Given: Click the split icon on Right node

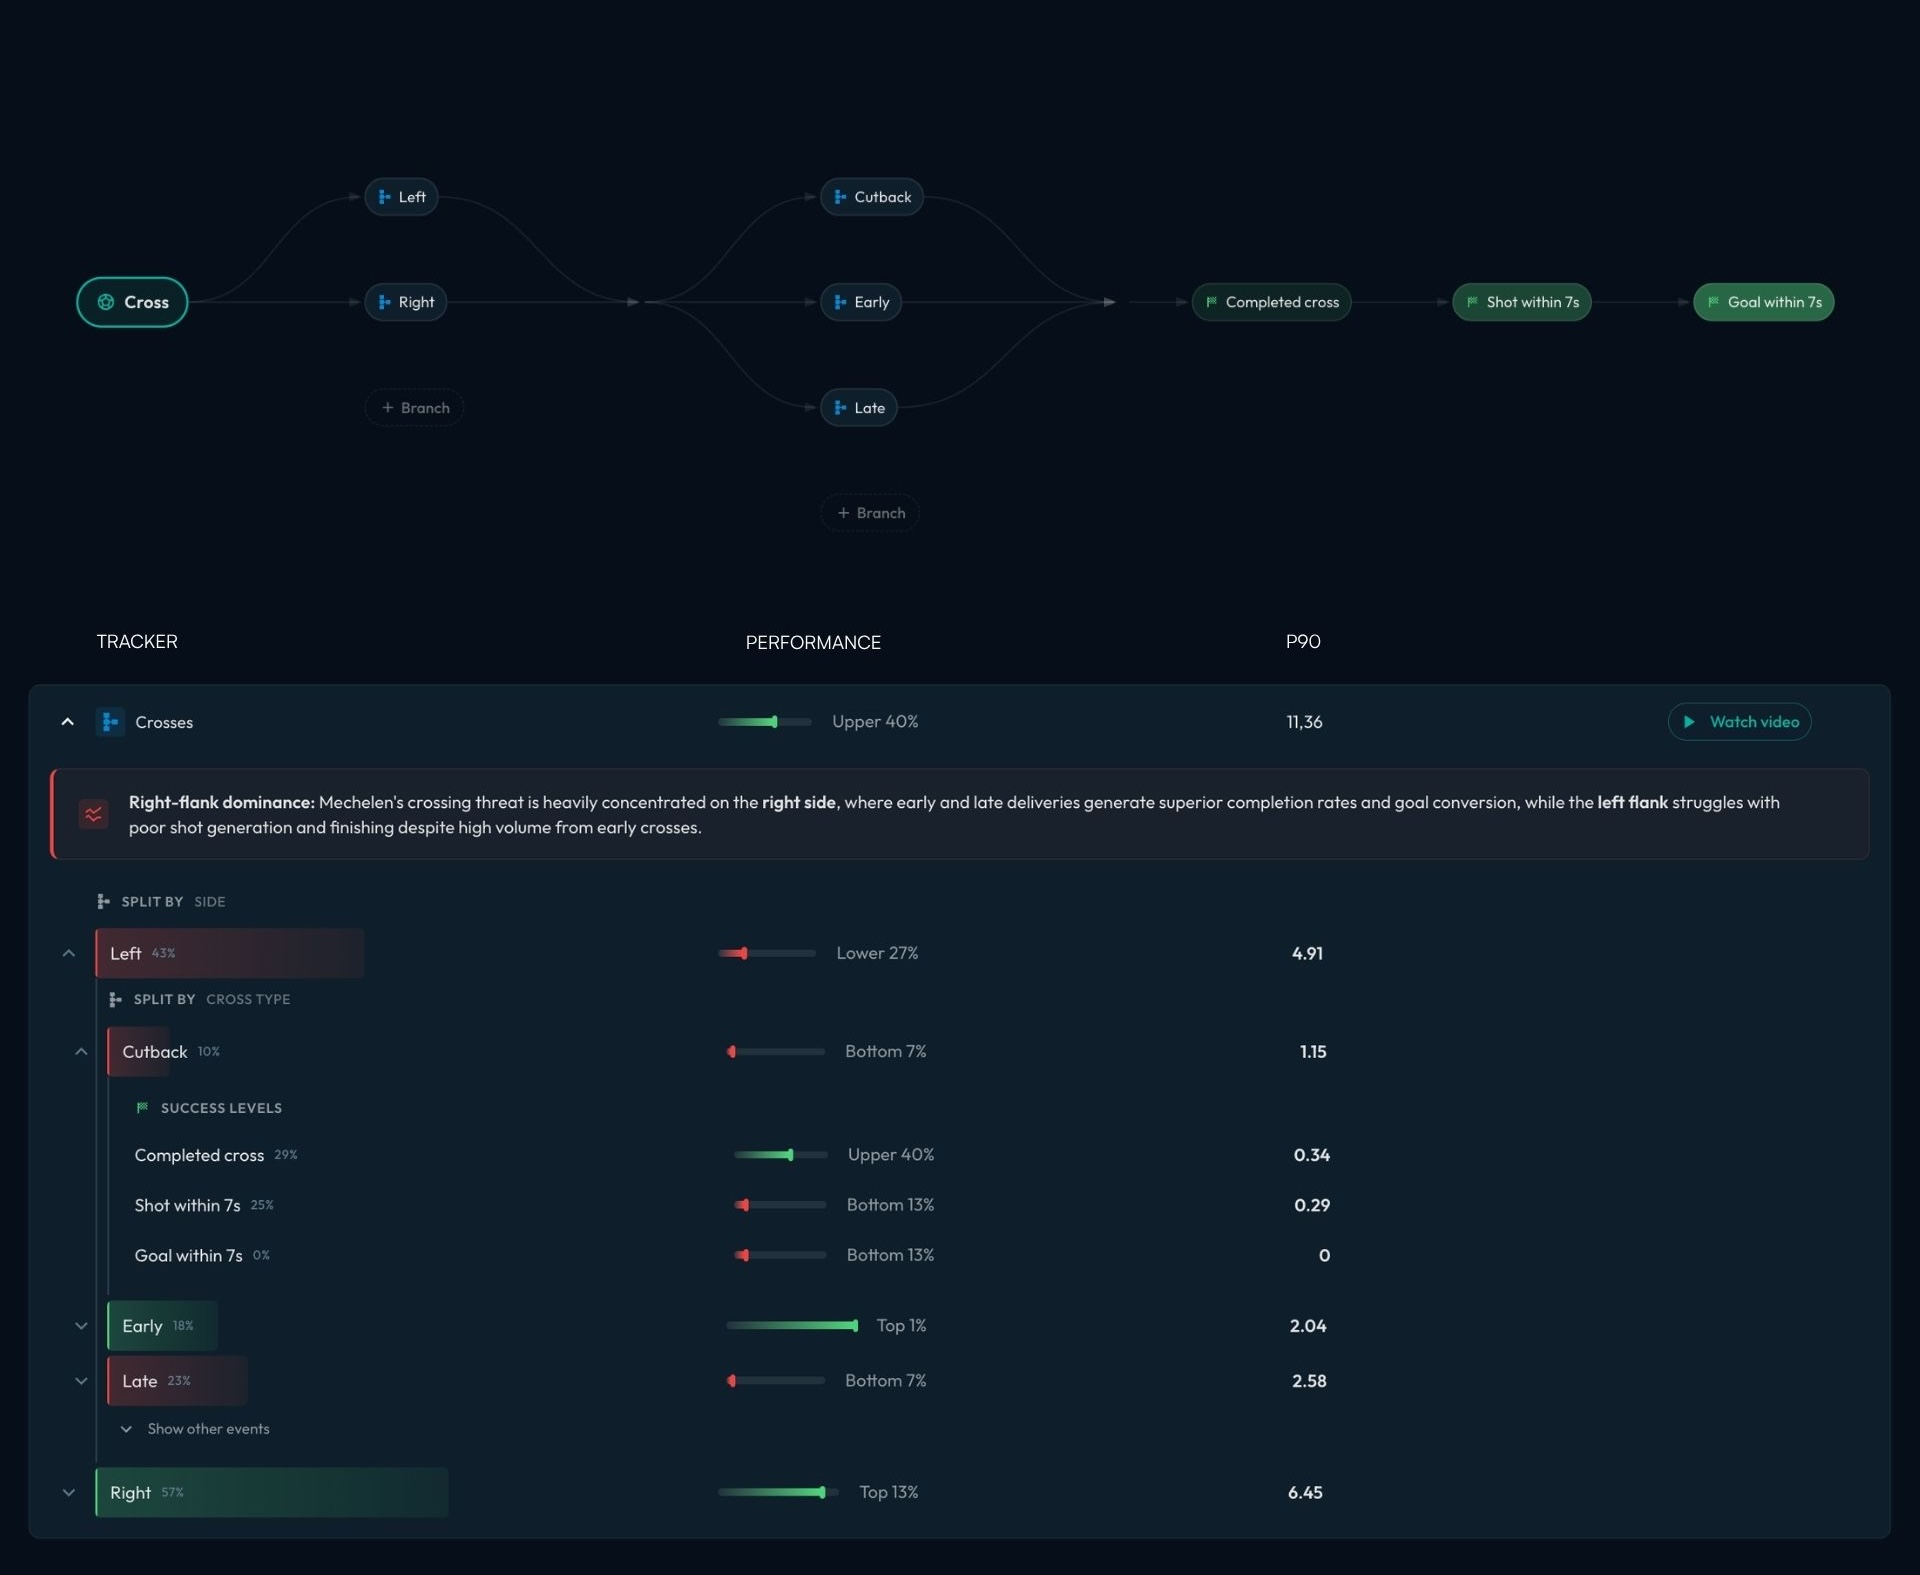Looking at the screenshot, I should (384, 302).
